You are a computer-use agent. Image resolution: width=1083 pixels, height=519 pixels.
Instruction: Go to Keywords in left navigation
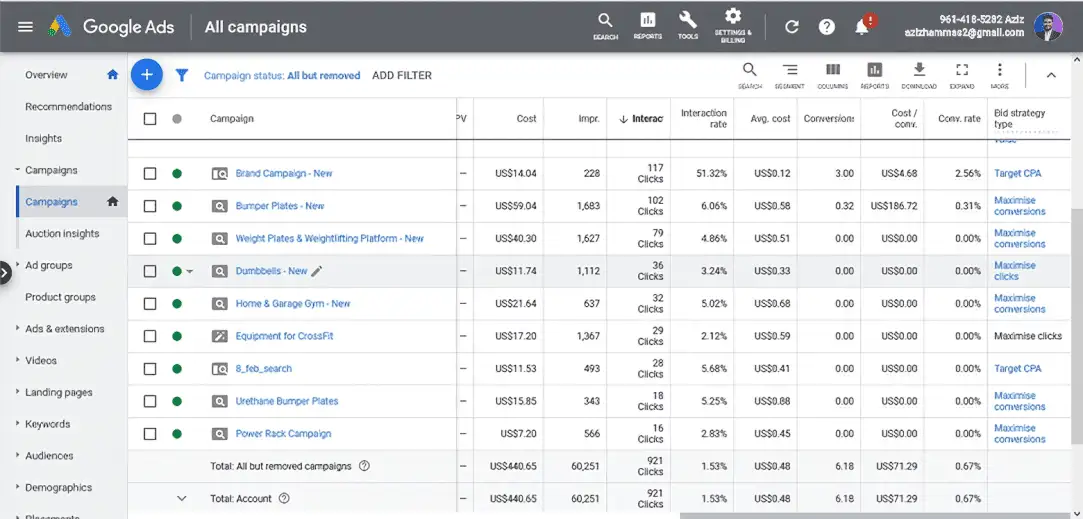click(47, 424)
